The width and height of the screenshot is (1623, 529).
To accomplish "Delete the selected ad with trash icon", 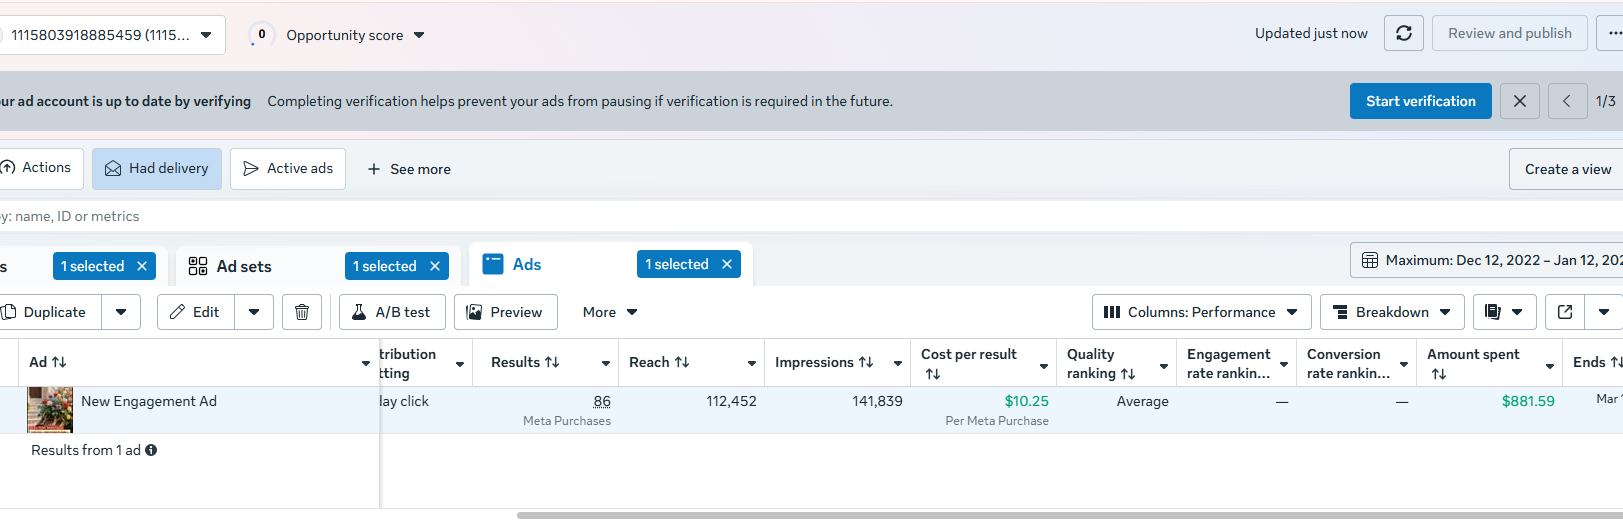I will pos(302,312).
